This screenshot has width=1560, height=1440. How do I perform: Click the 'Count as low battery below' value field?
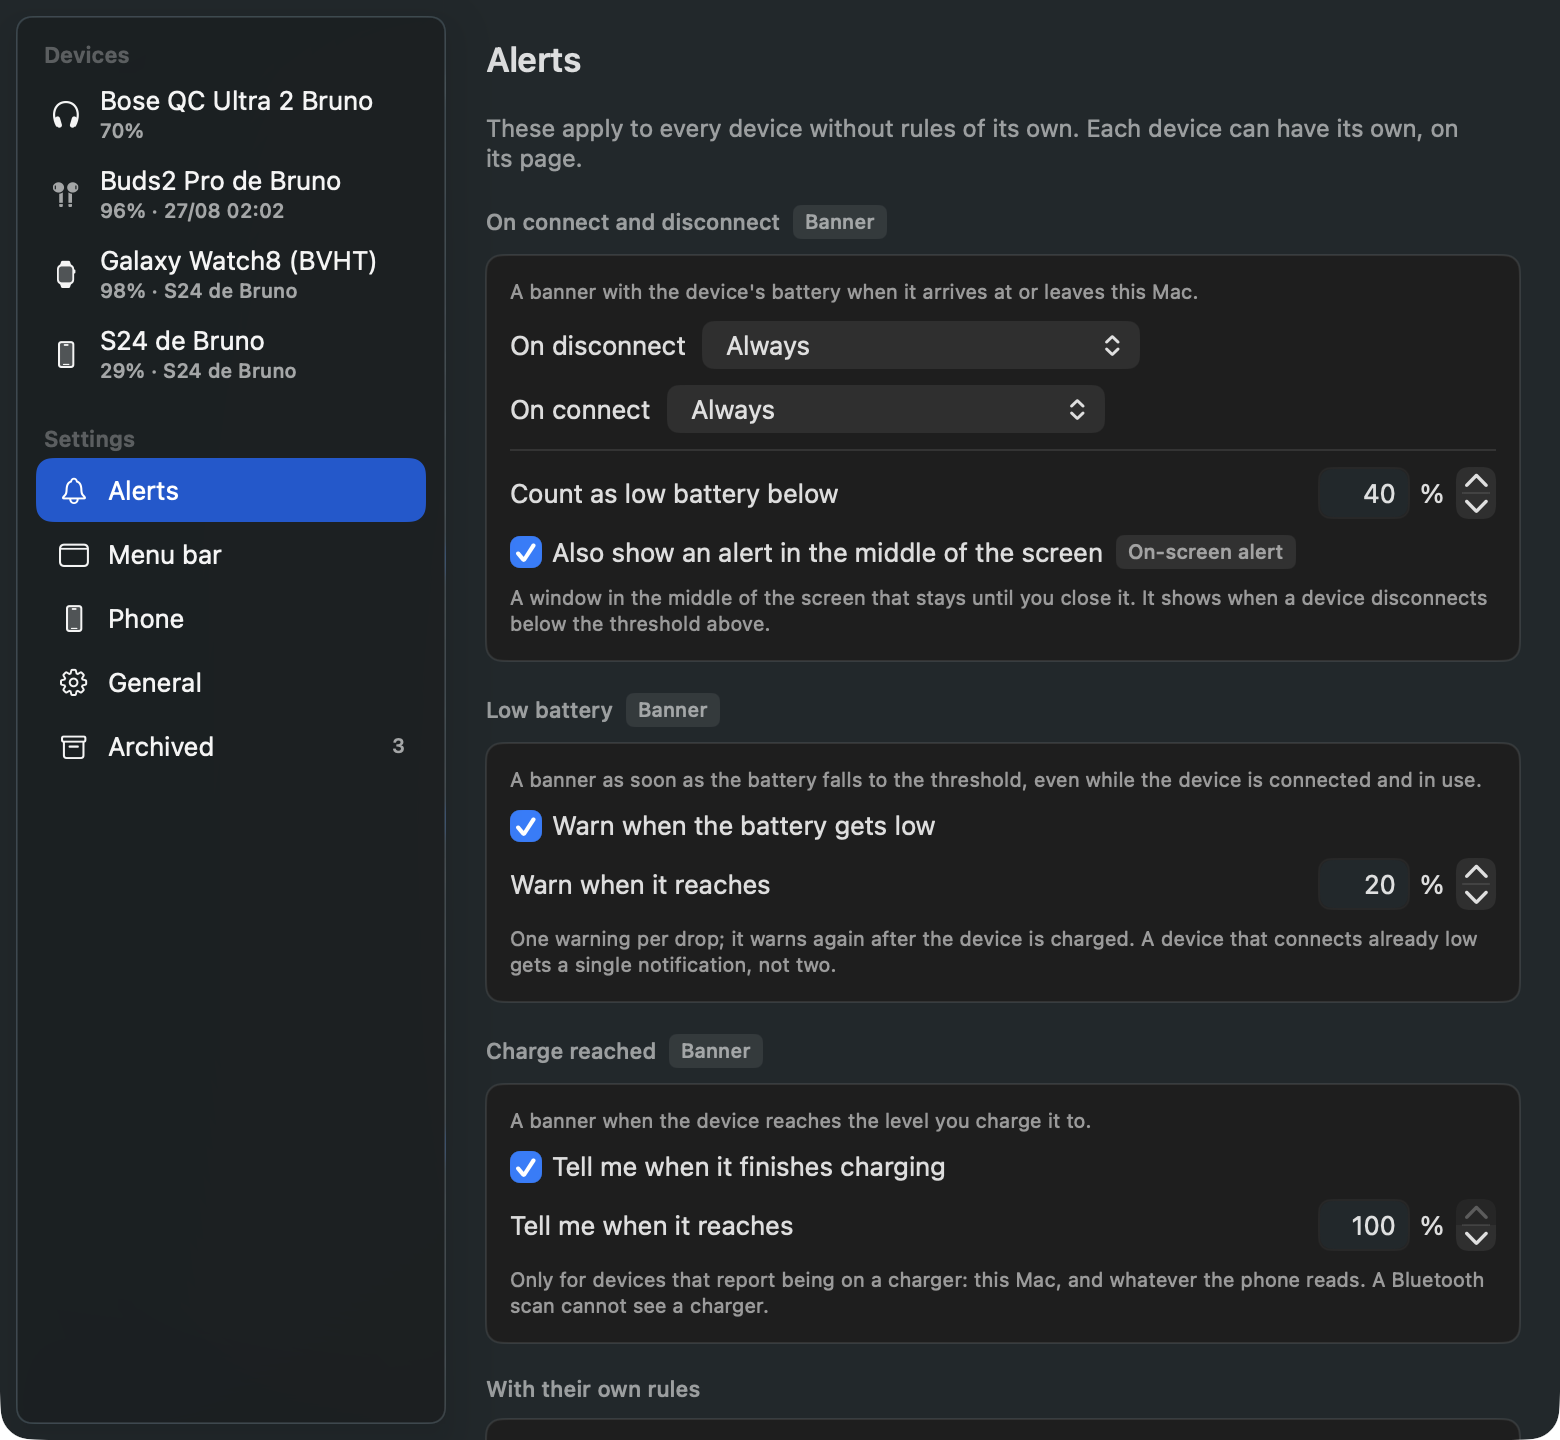click(x=1364, y=494)
